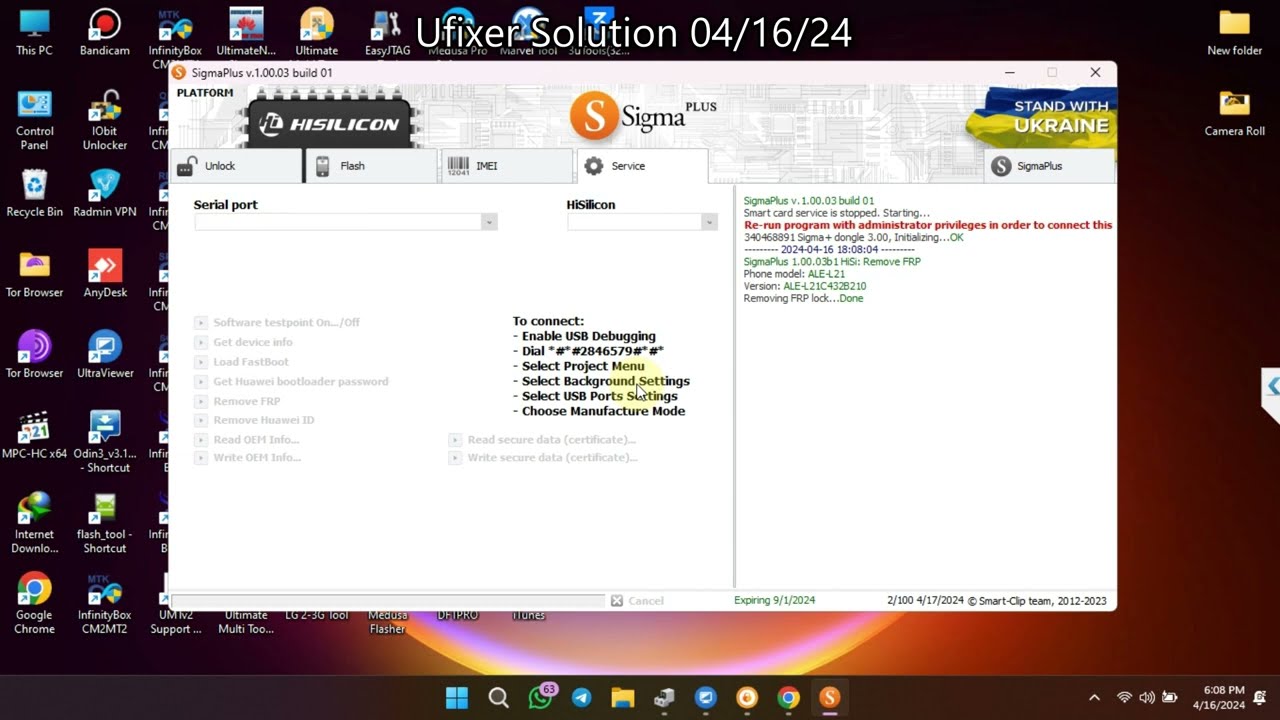
Task: Click the Expiring 9/1/2024 license text
Action: coord(774,600)
